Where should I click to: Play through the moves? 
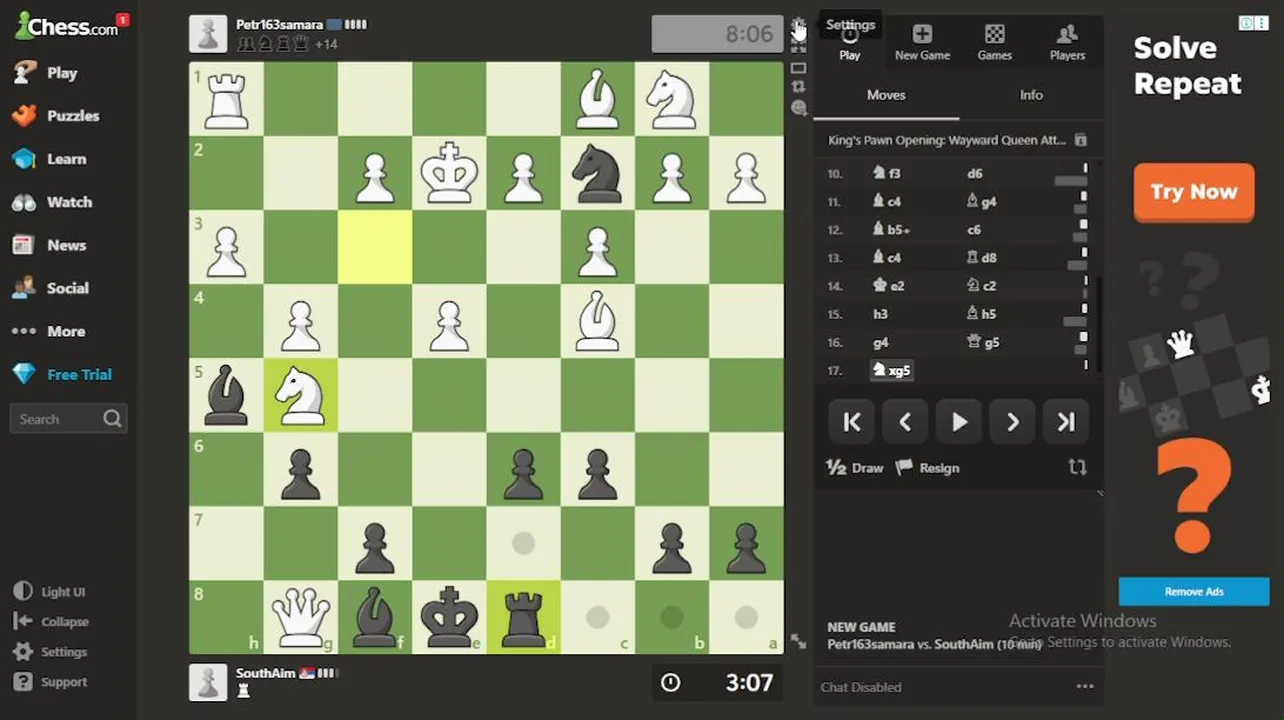click(959, 422)
